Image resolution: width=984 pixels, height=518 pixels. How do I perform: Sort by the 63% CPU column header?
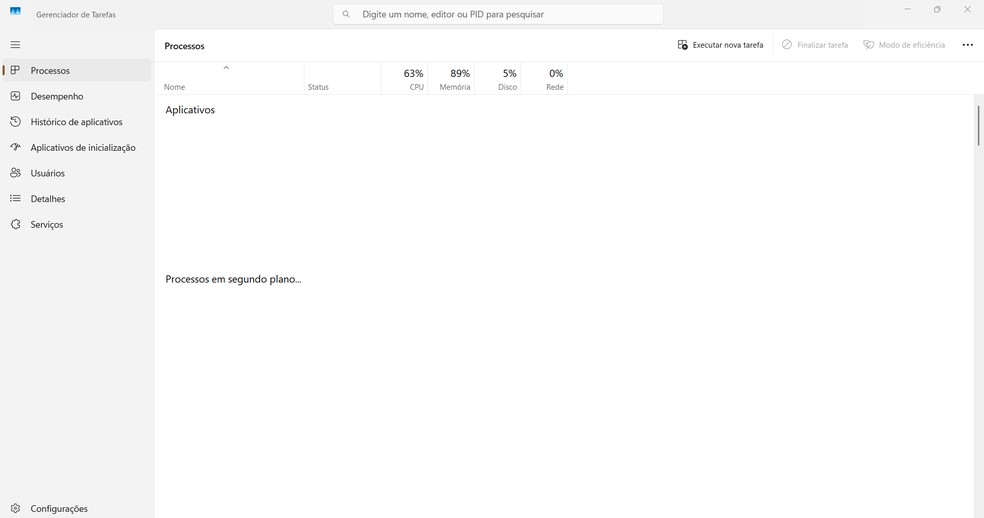405,78
